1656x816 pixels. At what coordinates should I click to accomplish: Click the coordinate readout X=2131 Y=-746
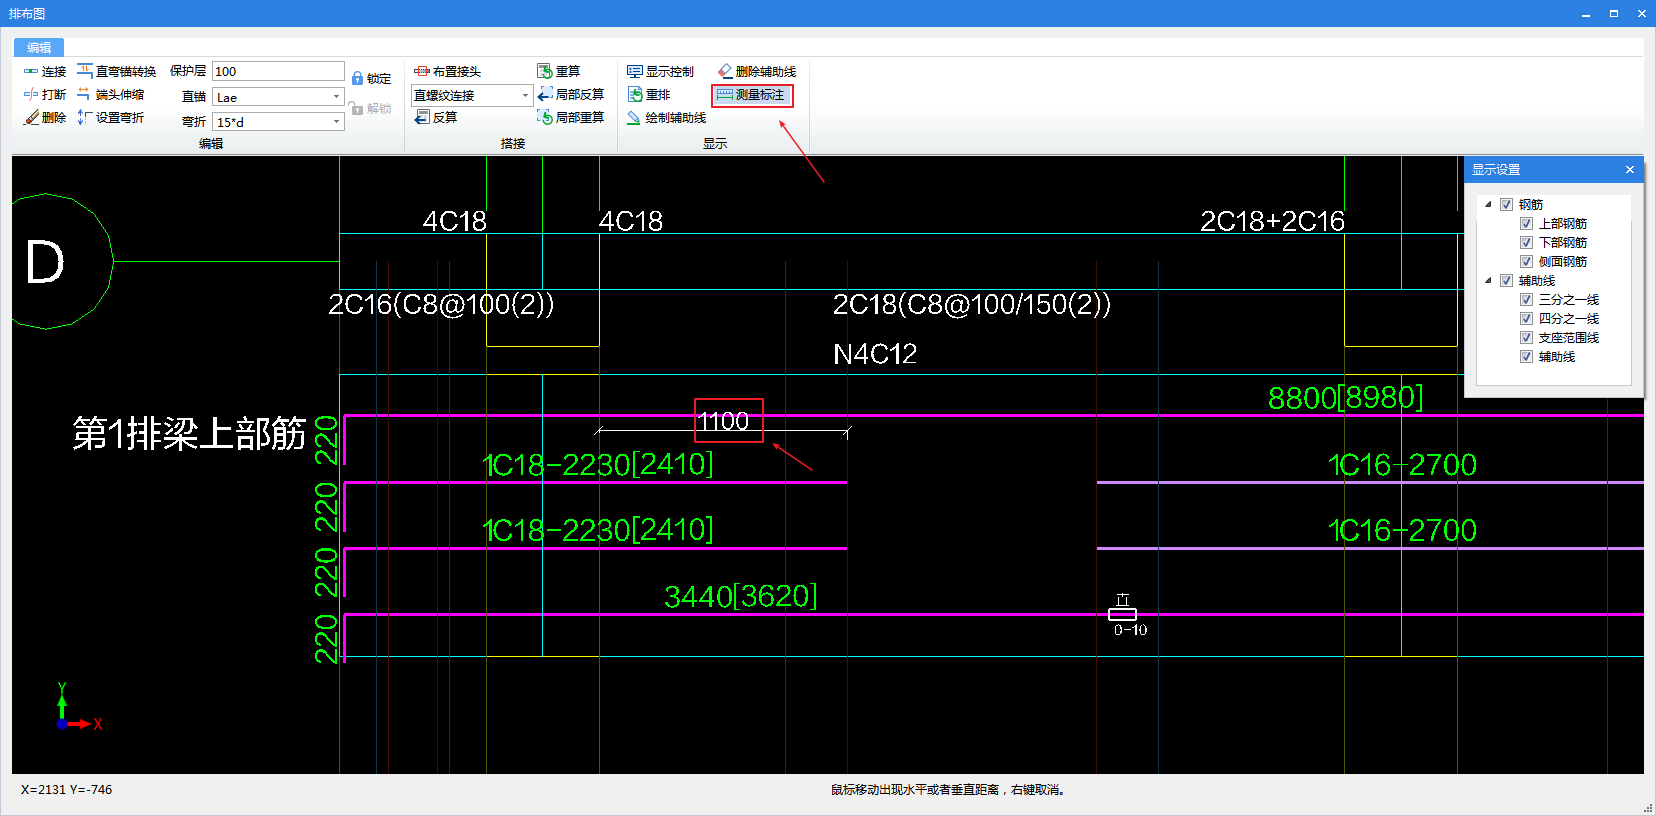[67, 790]
